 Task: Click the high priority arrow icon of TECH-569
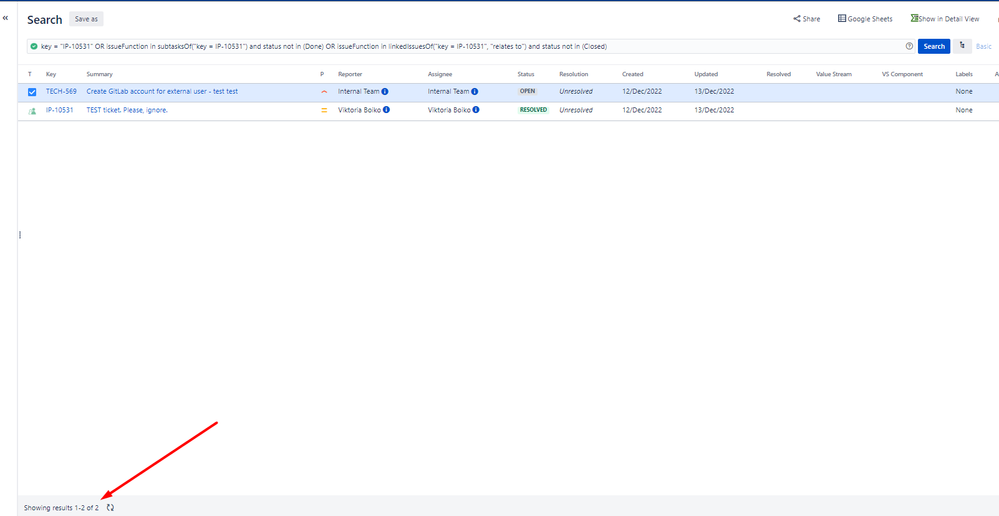pyautogui.click(x=324, y=92)
